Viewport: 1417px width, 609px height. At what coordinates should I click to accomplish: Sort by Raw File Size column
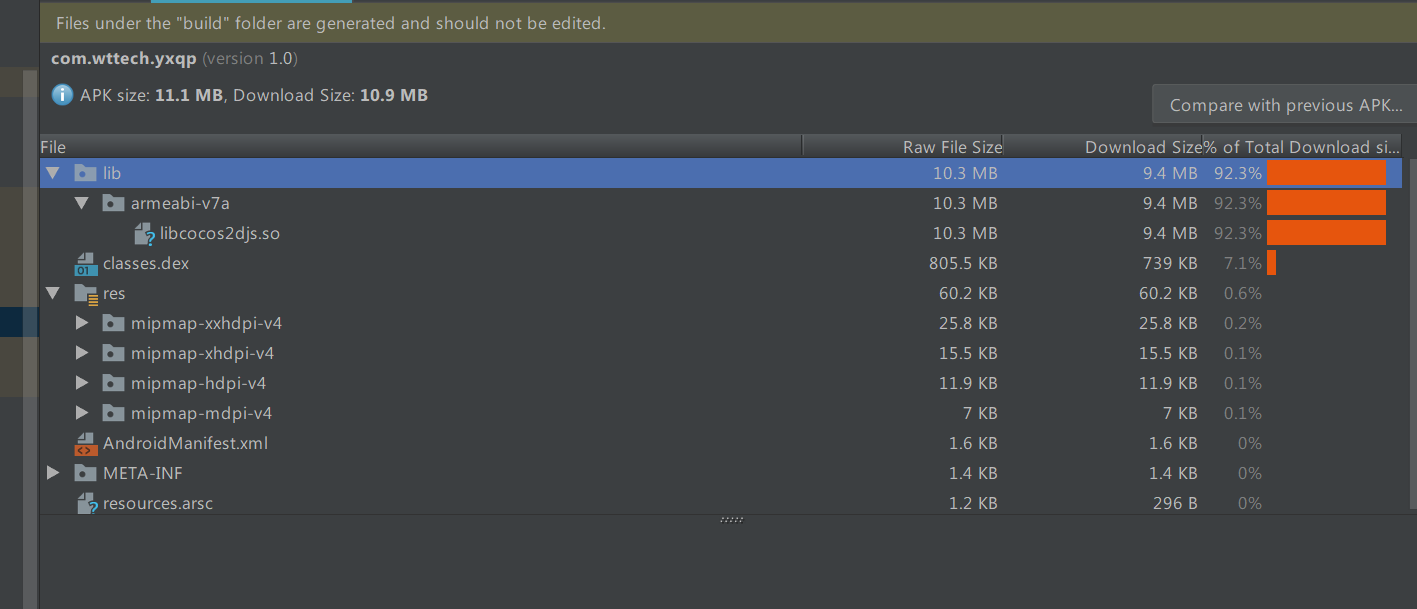click(x=951, y=147)
